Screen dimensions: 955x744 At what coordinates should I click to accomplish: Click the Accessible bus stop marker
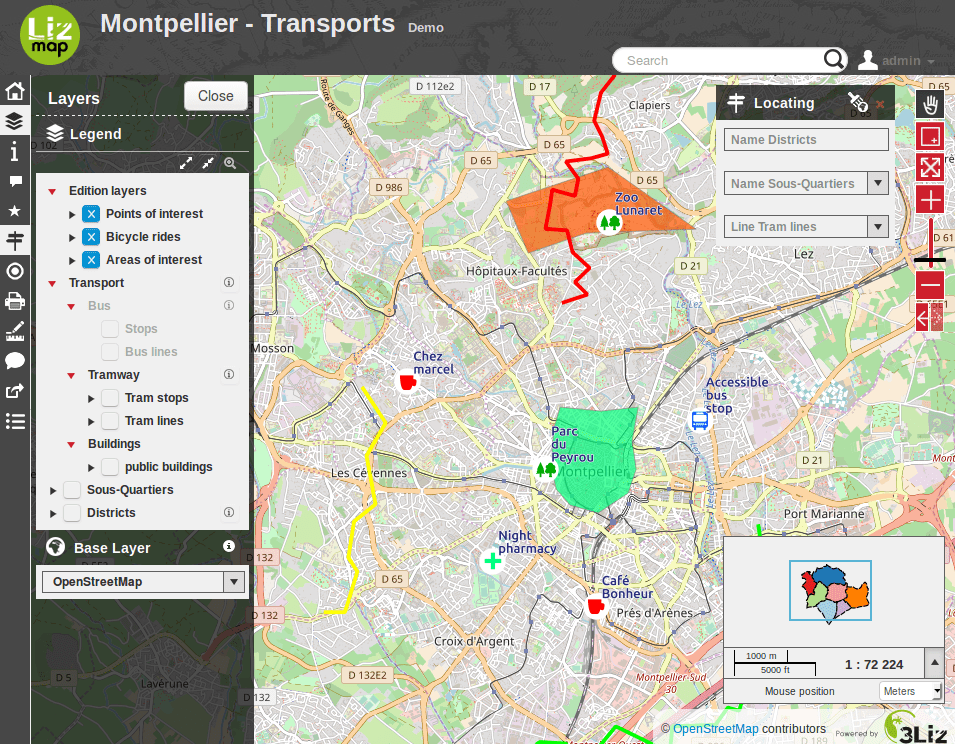700,421
